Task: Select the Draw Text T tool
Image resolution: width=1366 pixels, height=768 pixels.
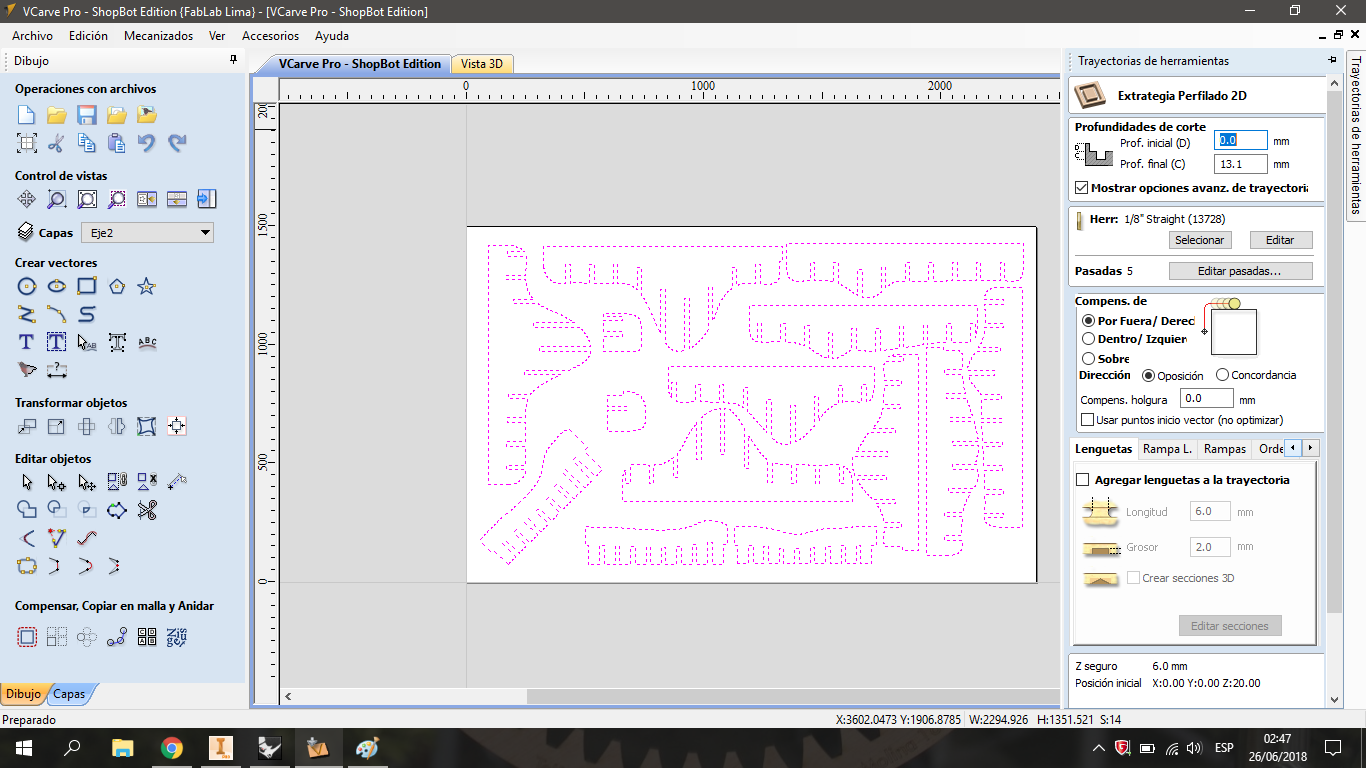Action: pos(27,342)
